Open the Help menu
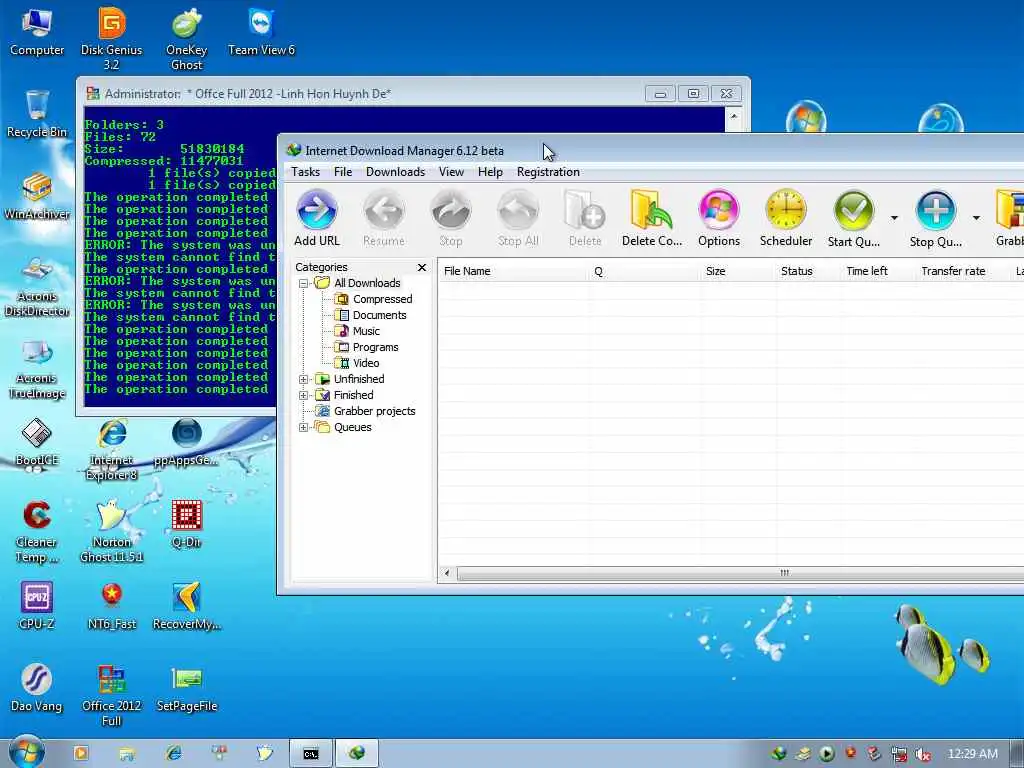Image resolution: width=1024 pixels, height=768 pixels. 490,172
